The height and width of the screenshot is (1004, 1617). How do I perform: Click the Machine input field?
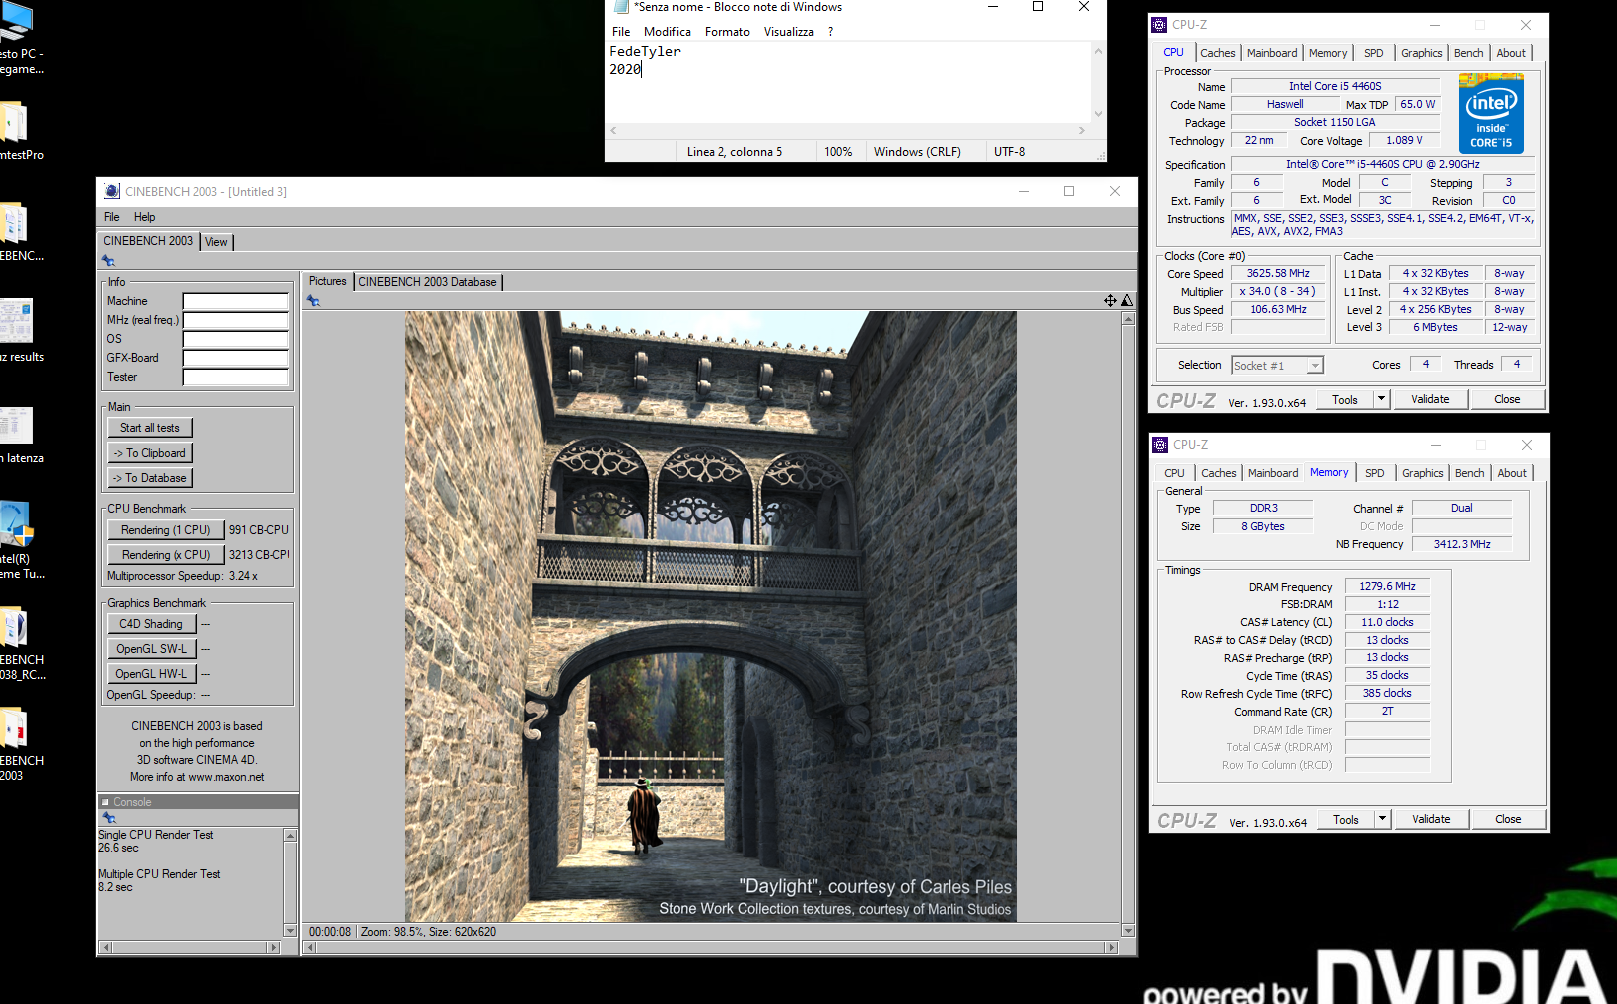(236, 301)
